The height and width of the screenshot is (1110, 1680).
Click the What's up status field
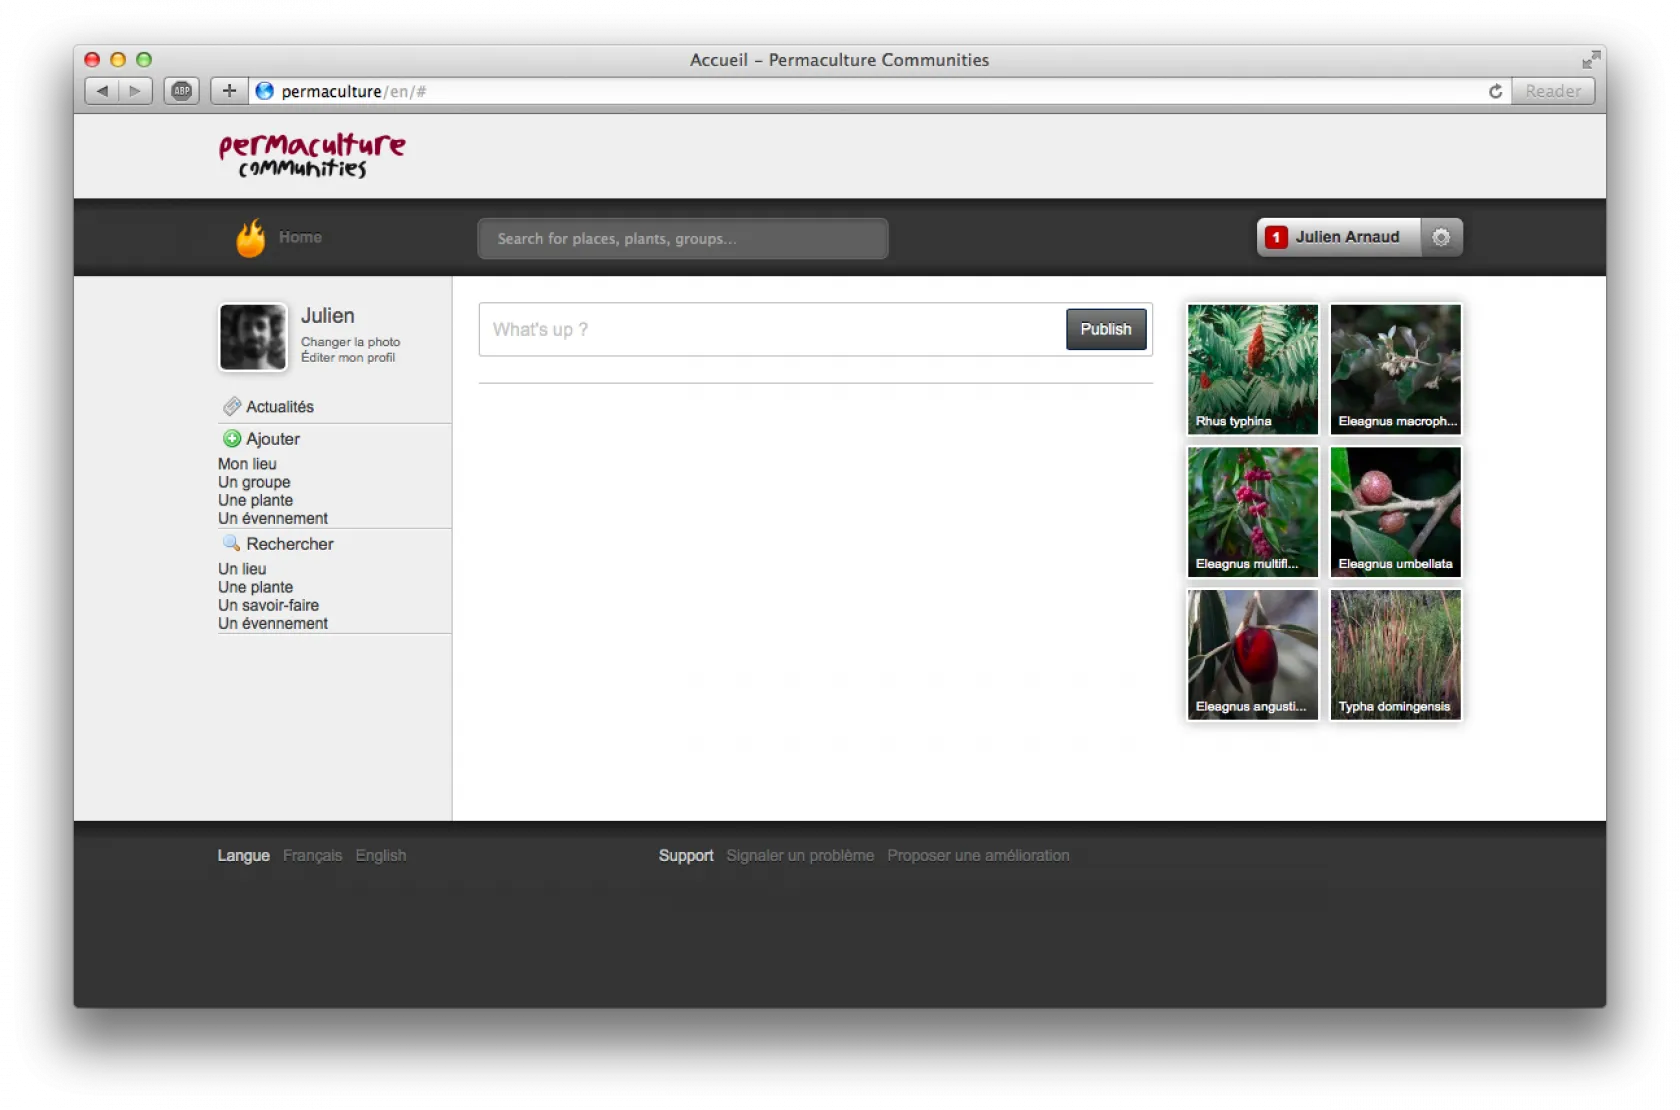(770, 330)
